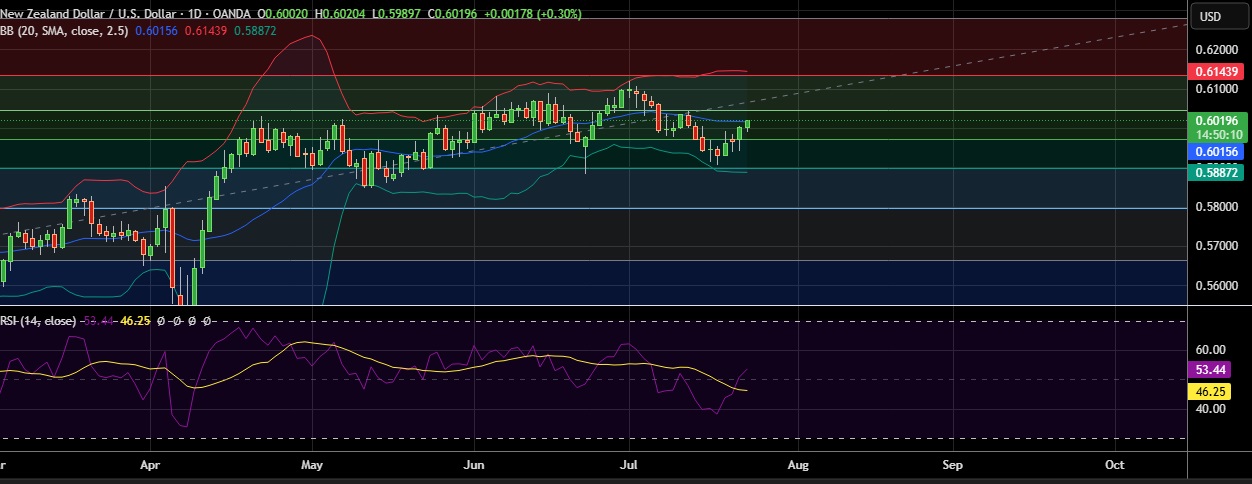The width and height of the screenshot is (1252, 484).
Task: Click the red 0.61439 upper band price label
Action: pyautogui.click(x=1217, y=73)
